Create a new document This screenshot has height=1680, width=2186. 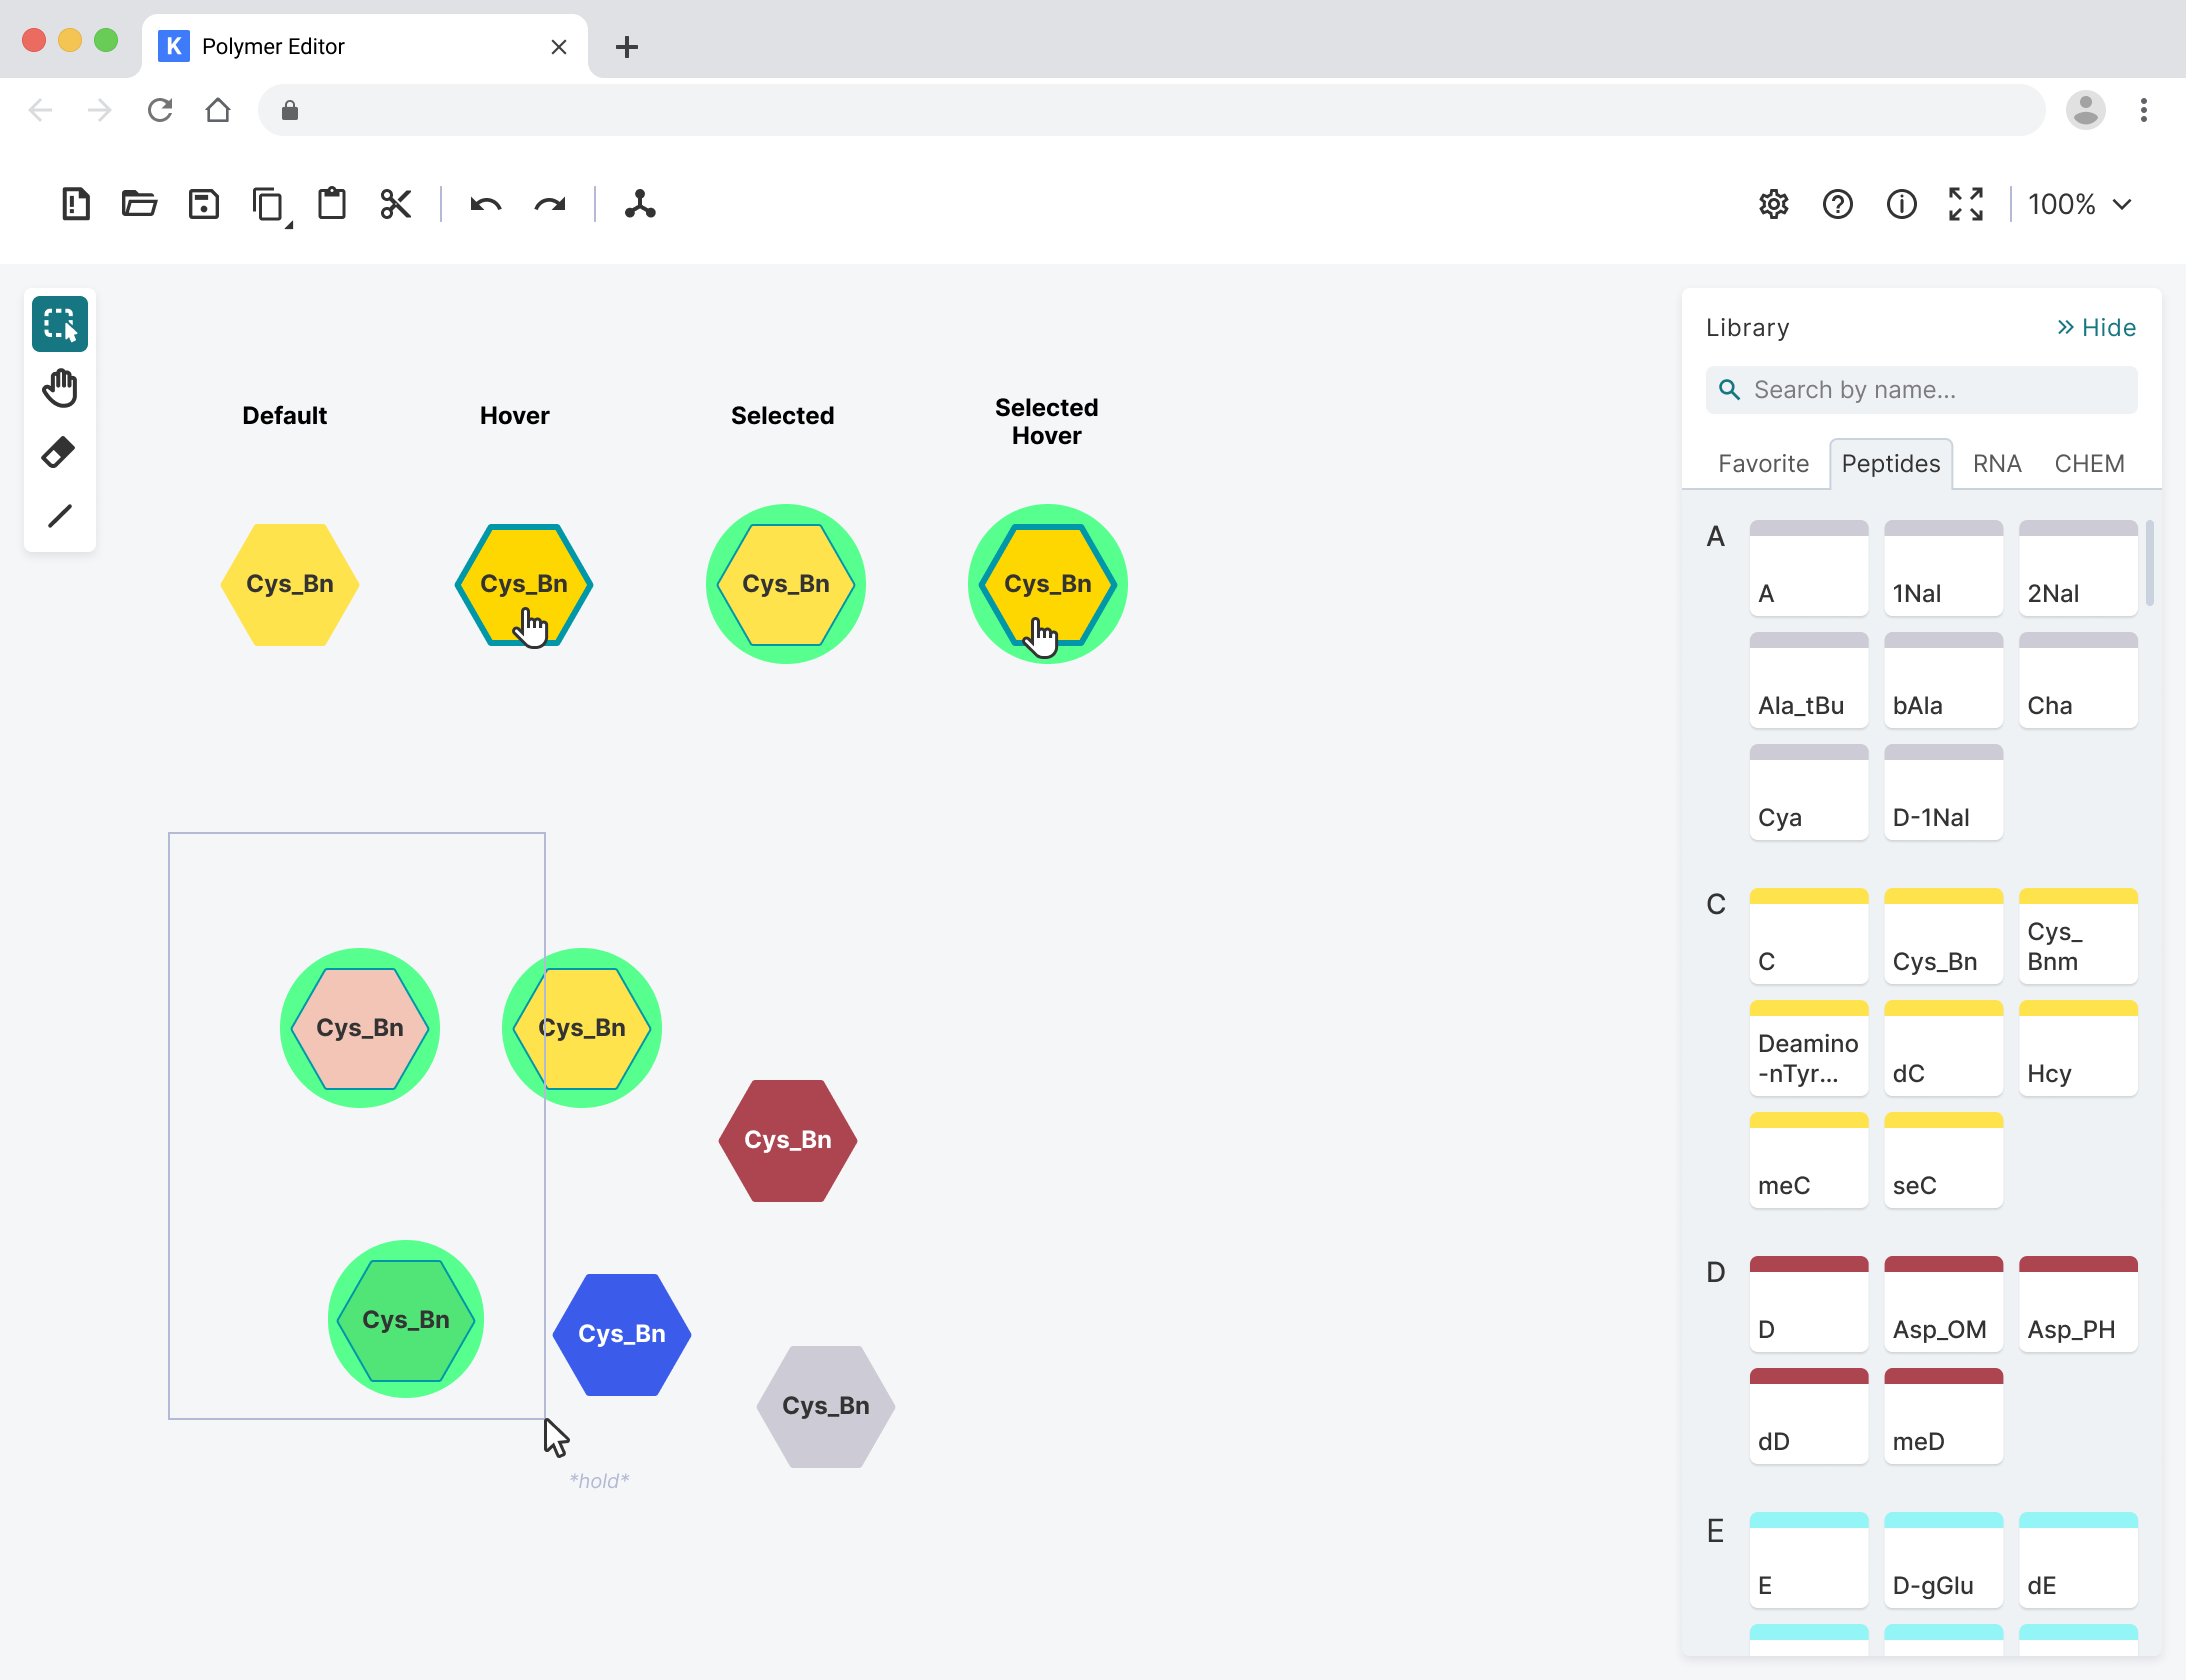(74, 204)
